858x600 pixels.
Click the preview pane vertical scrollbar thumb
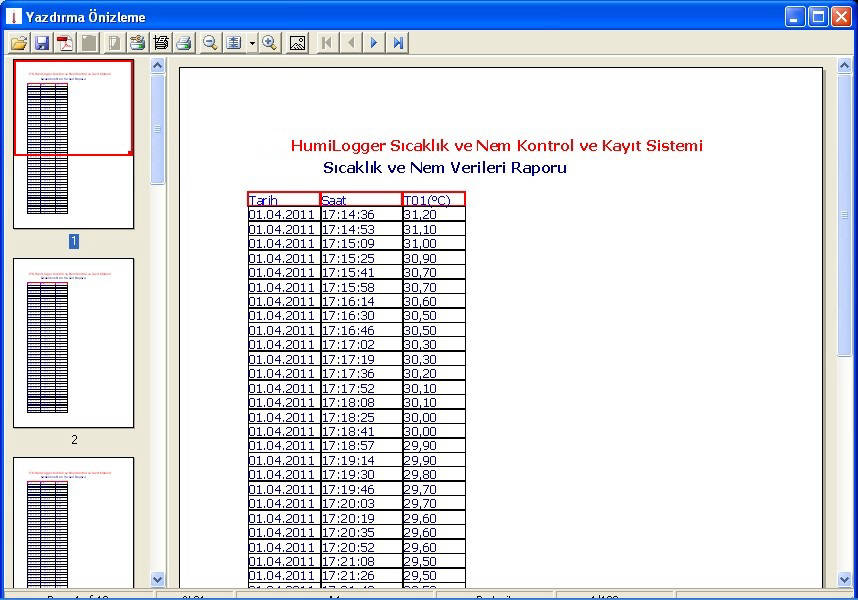pos(844,215)
